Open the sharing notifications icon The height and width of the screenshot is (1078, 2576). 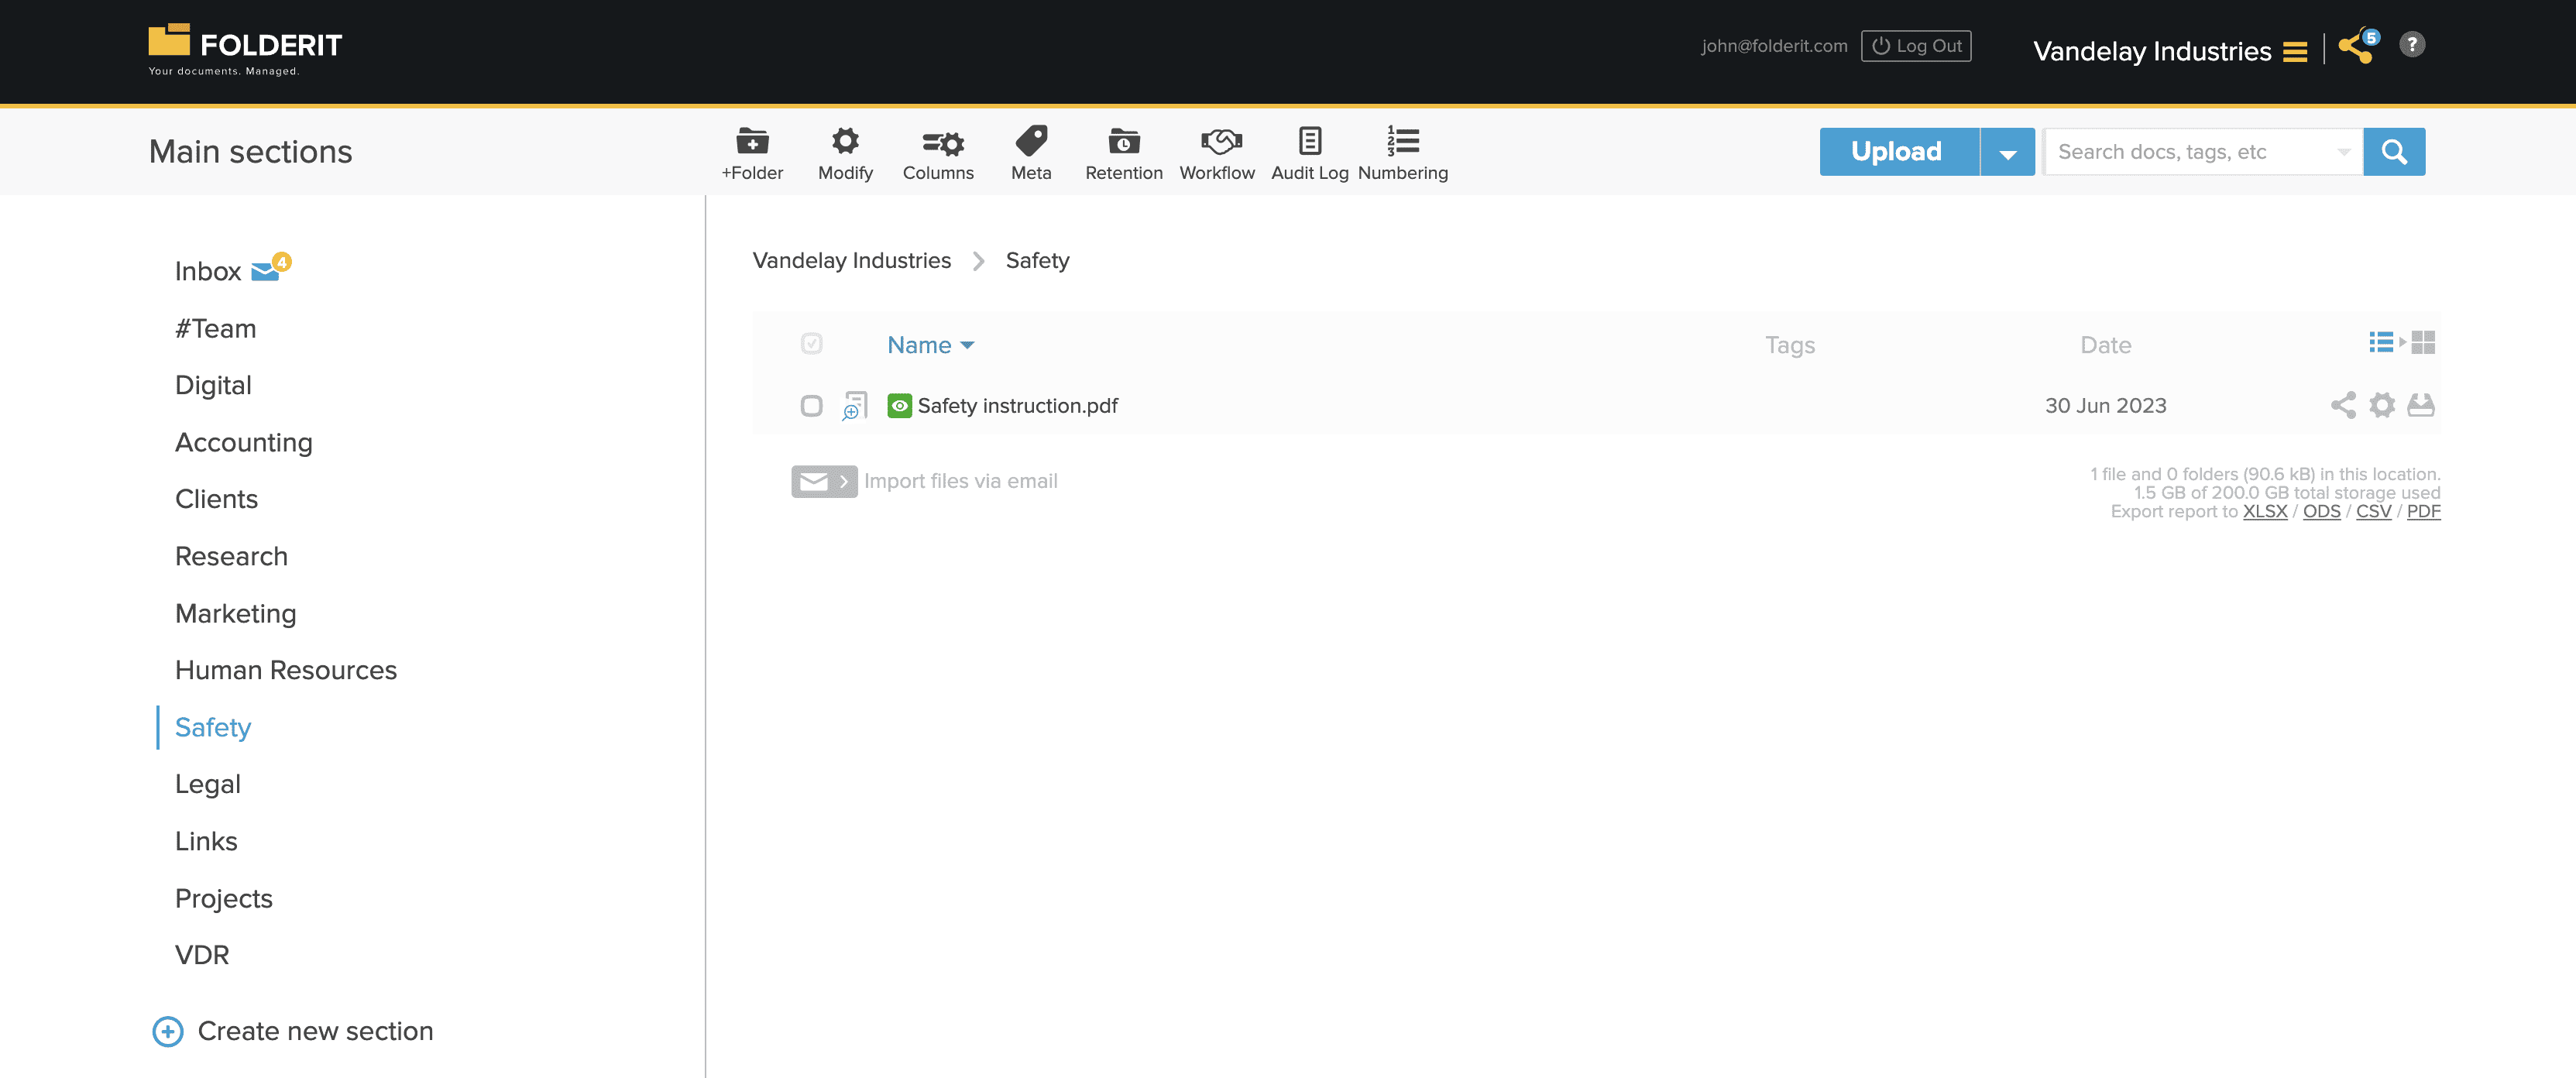2357,46
